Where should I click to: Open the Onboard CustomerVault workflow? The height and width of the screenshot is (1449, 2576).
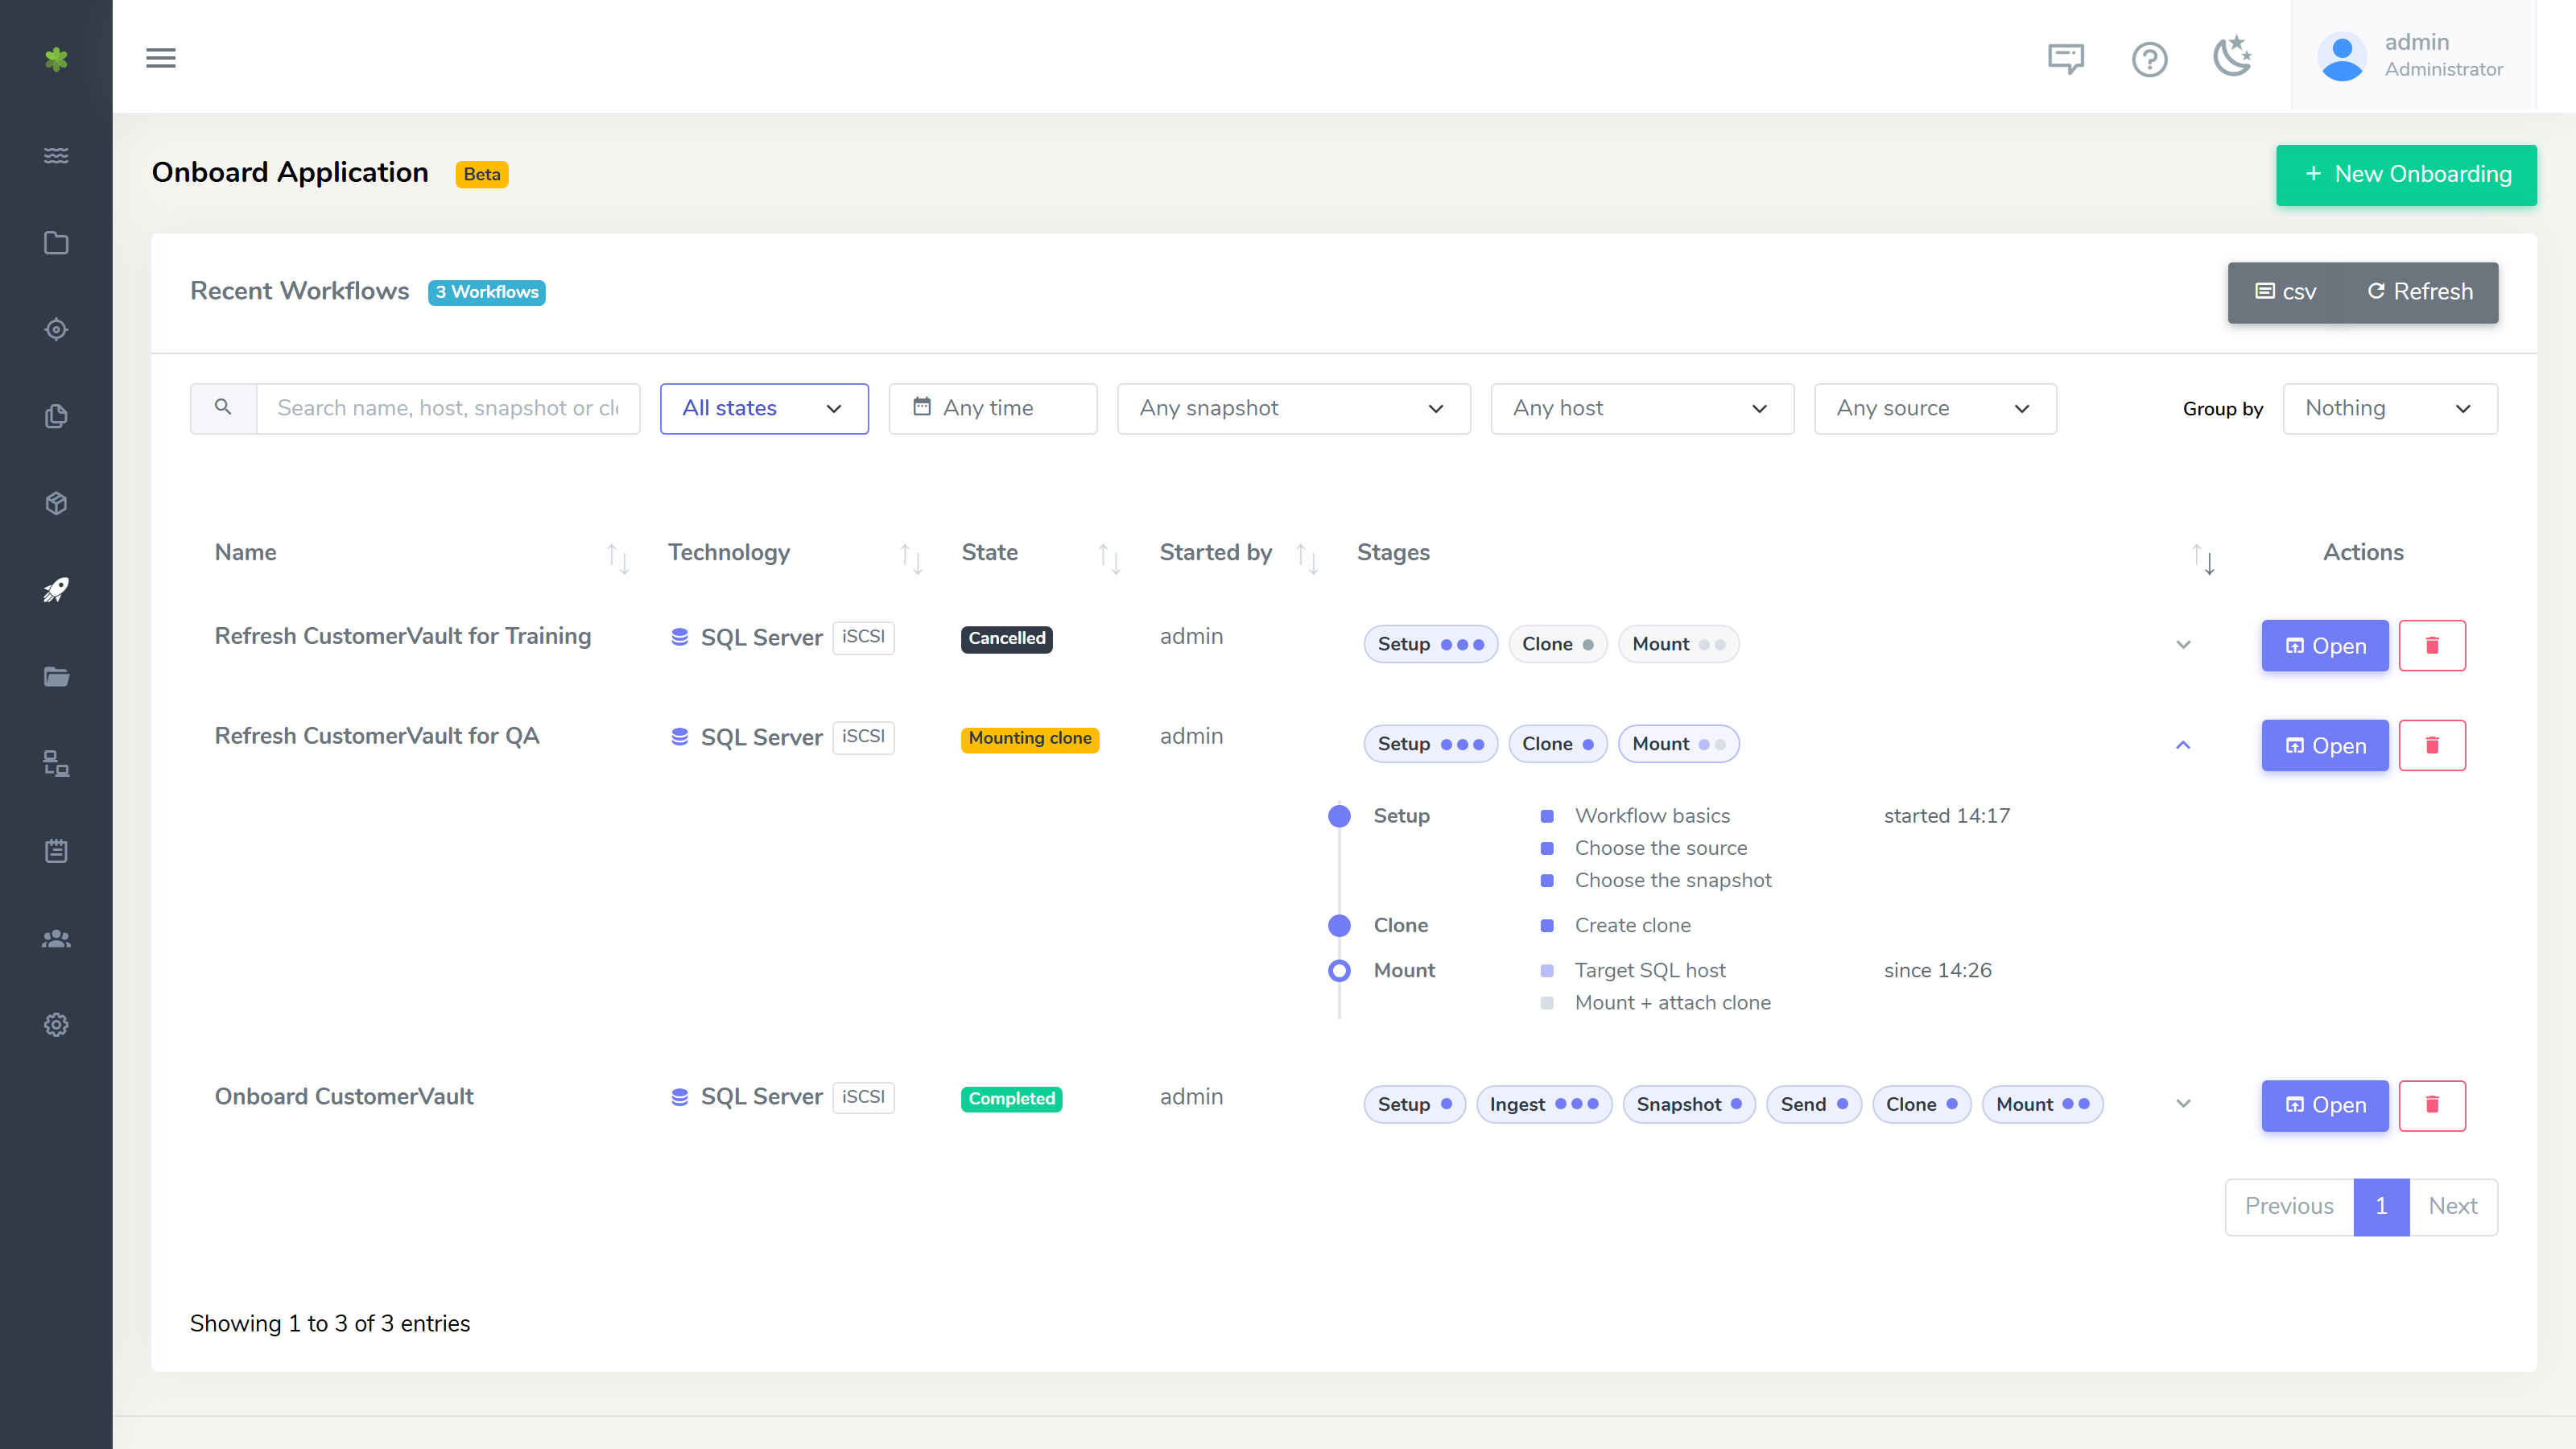coord(2325,1105)
